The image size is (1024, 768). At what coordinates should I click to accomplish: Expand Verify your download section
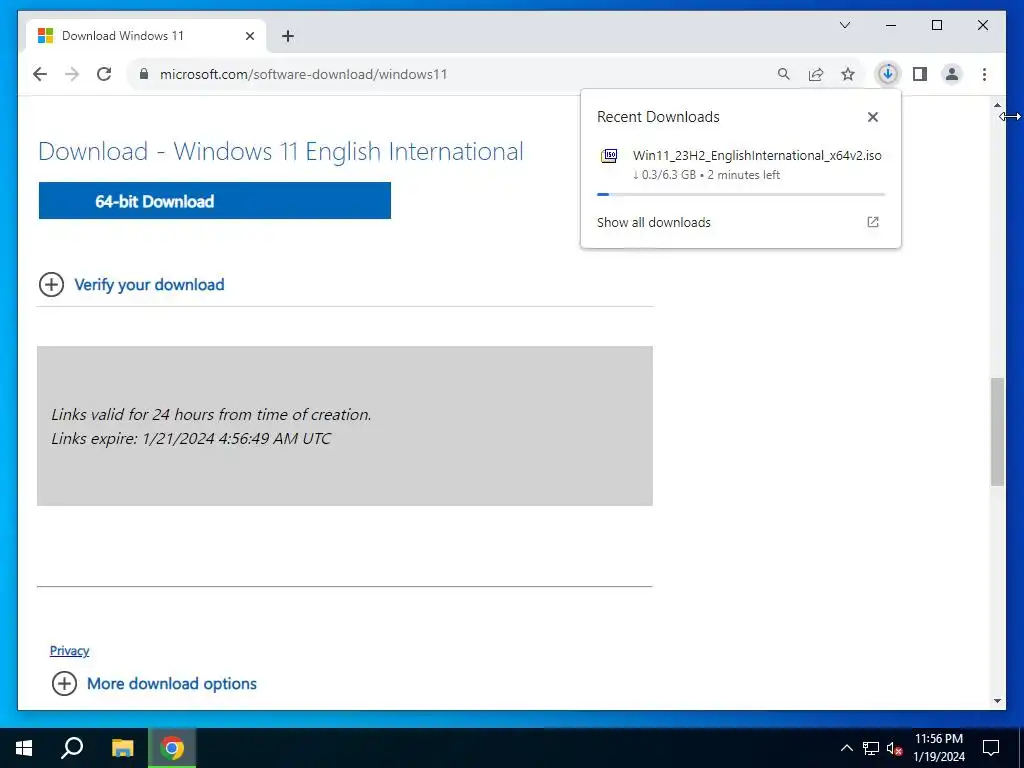point(52,284)
